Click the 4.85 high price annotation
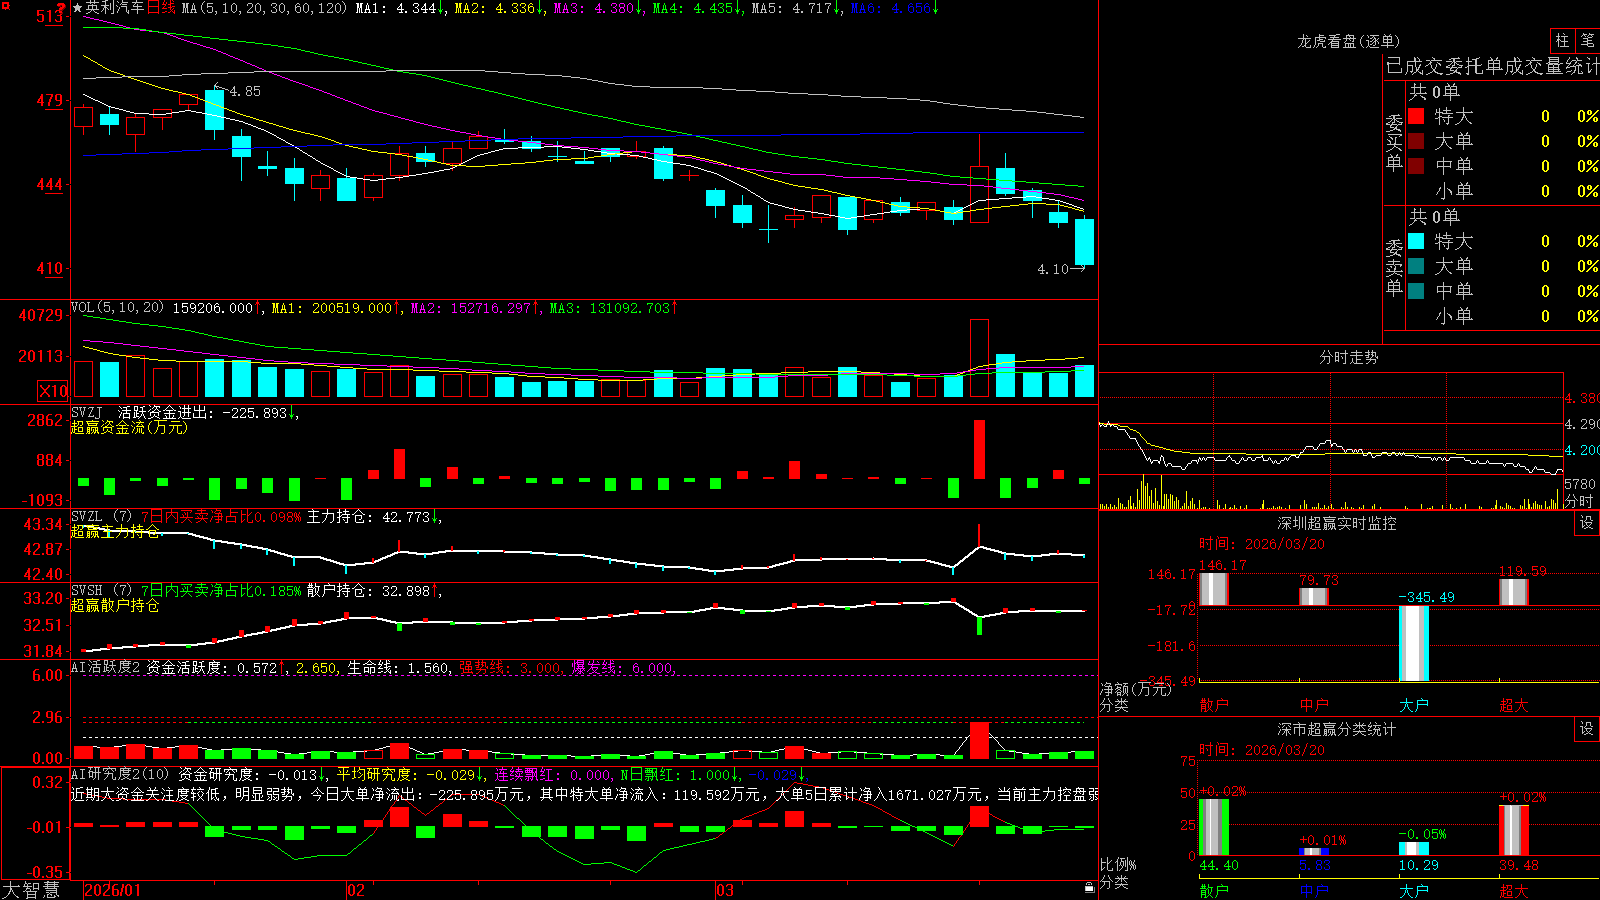The image size is (1600, 900). 245,91
